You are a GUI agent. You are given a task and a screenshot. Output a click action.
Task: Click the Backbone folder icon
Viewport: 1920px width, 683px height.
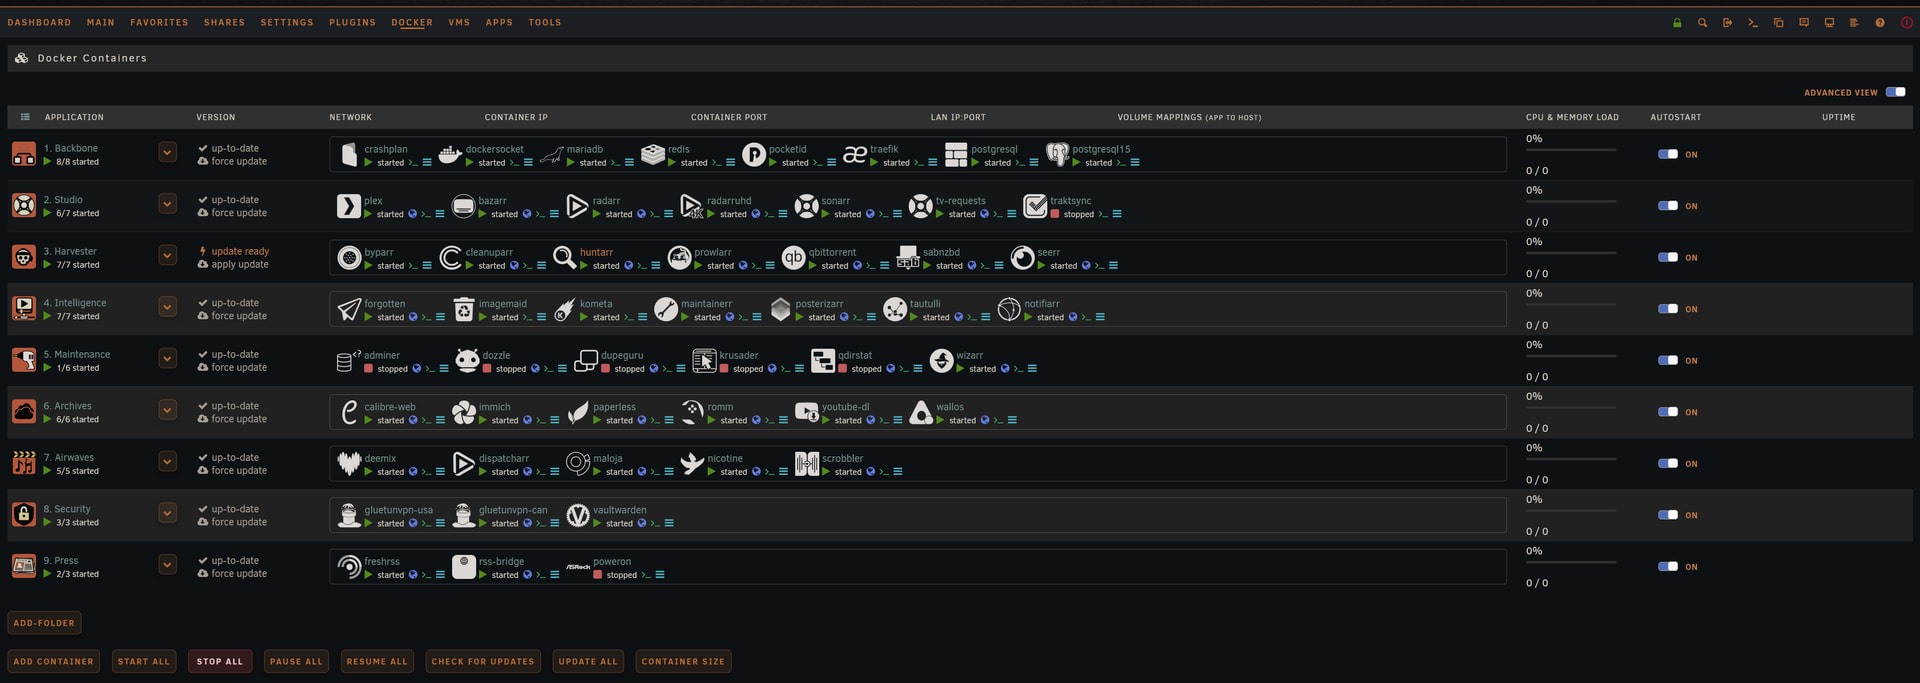point(24,154)
